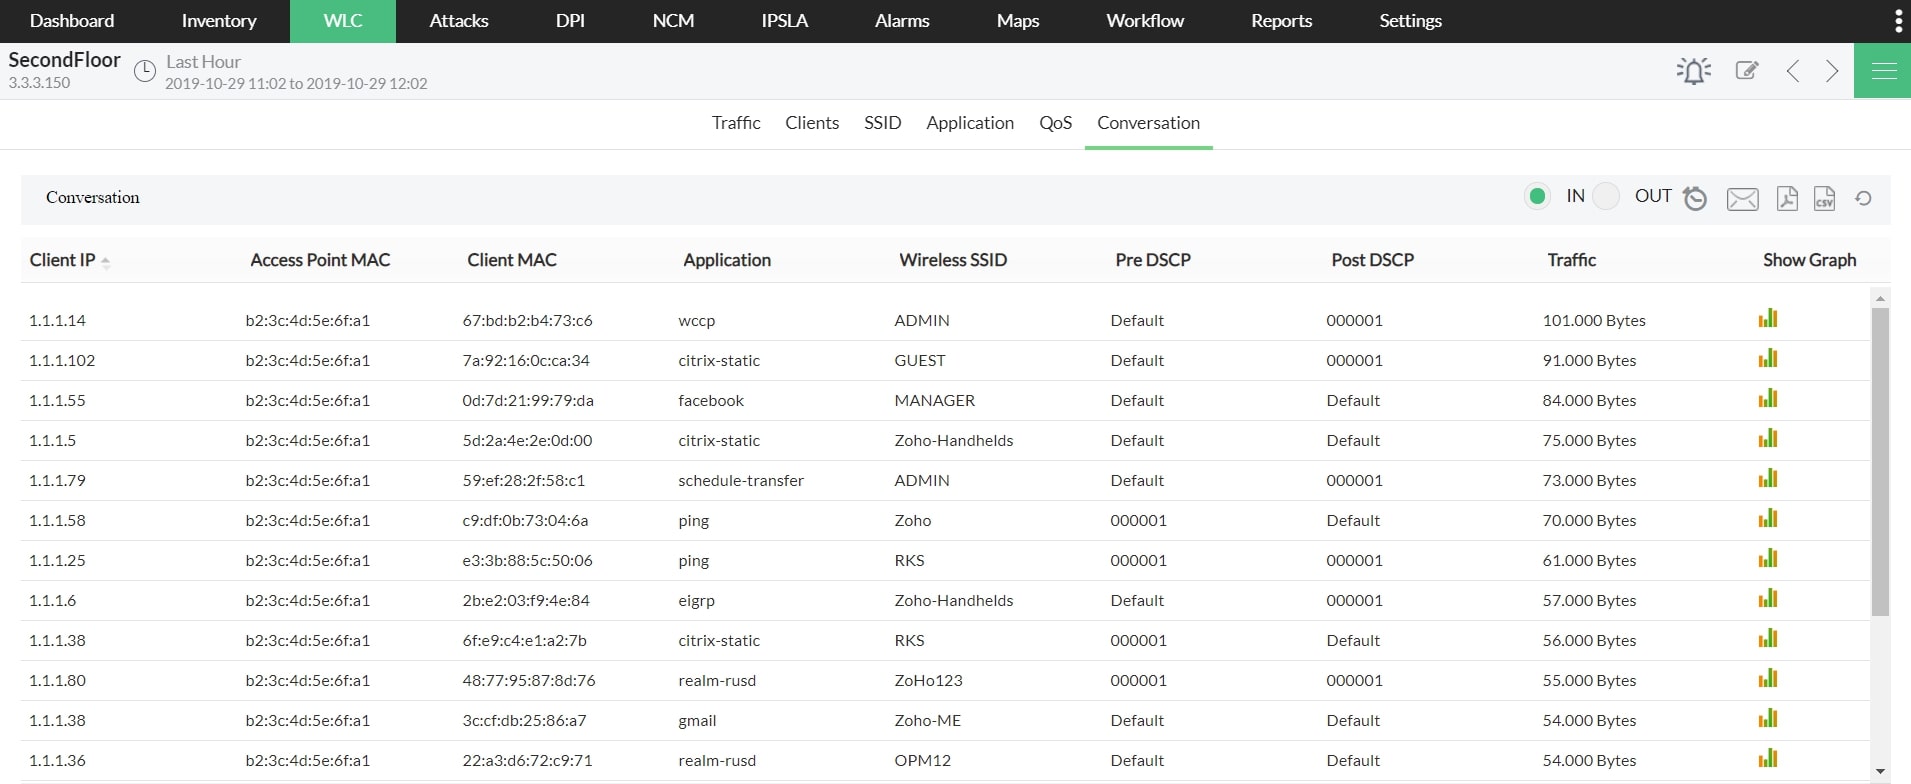Open the three-dot more options menu
The height and width of the screenshot is (784, 1911).
[1898, 21]
